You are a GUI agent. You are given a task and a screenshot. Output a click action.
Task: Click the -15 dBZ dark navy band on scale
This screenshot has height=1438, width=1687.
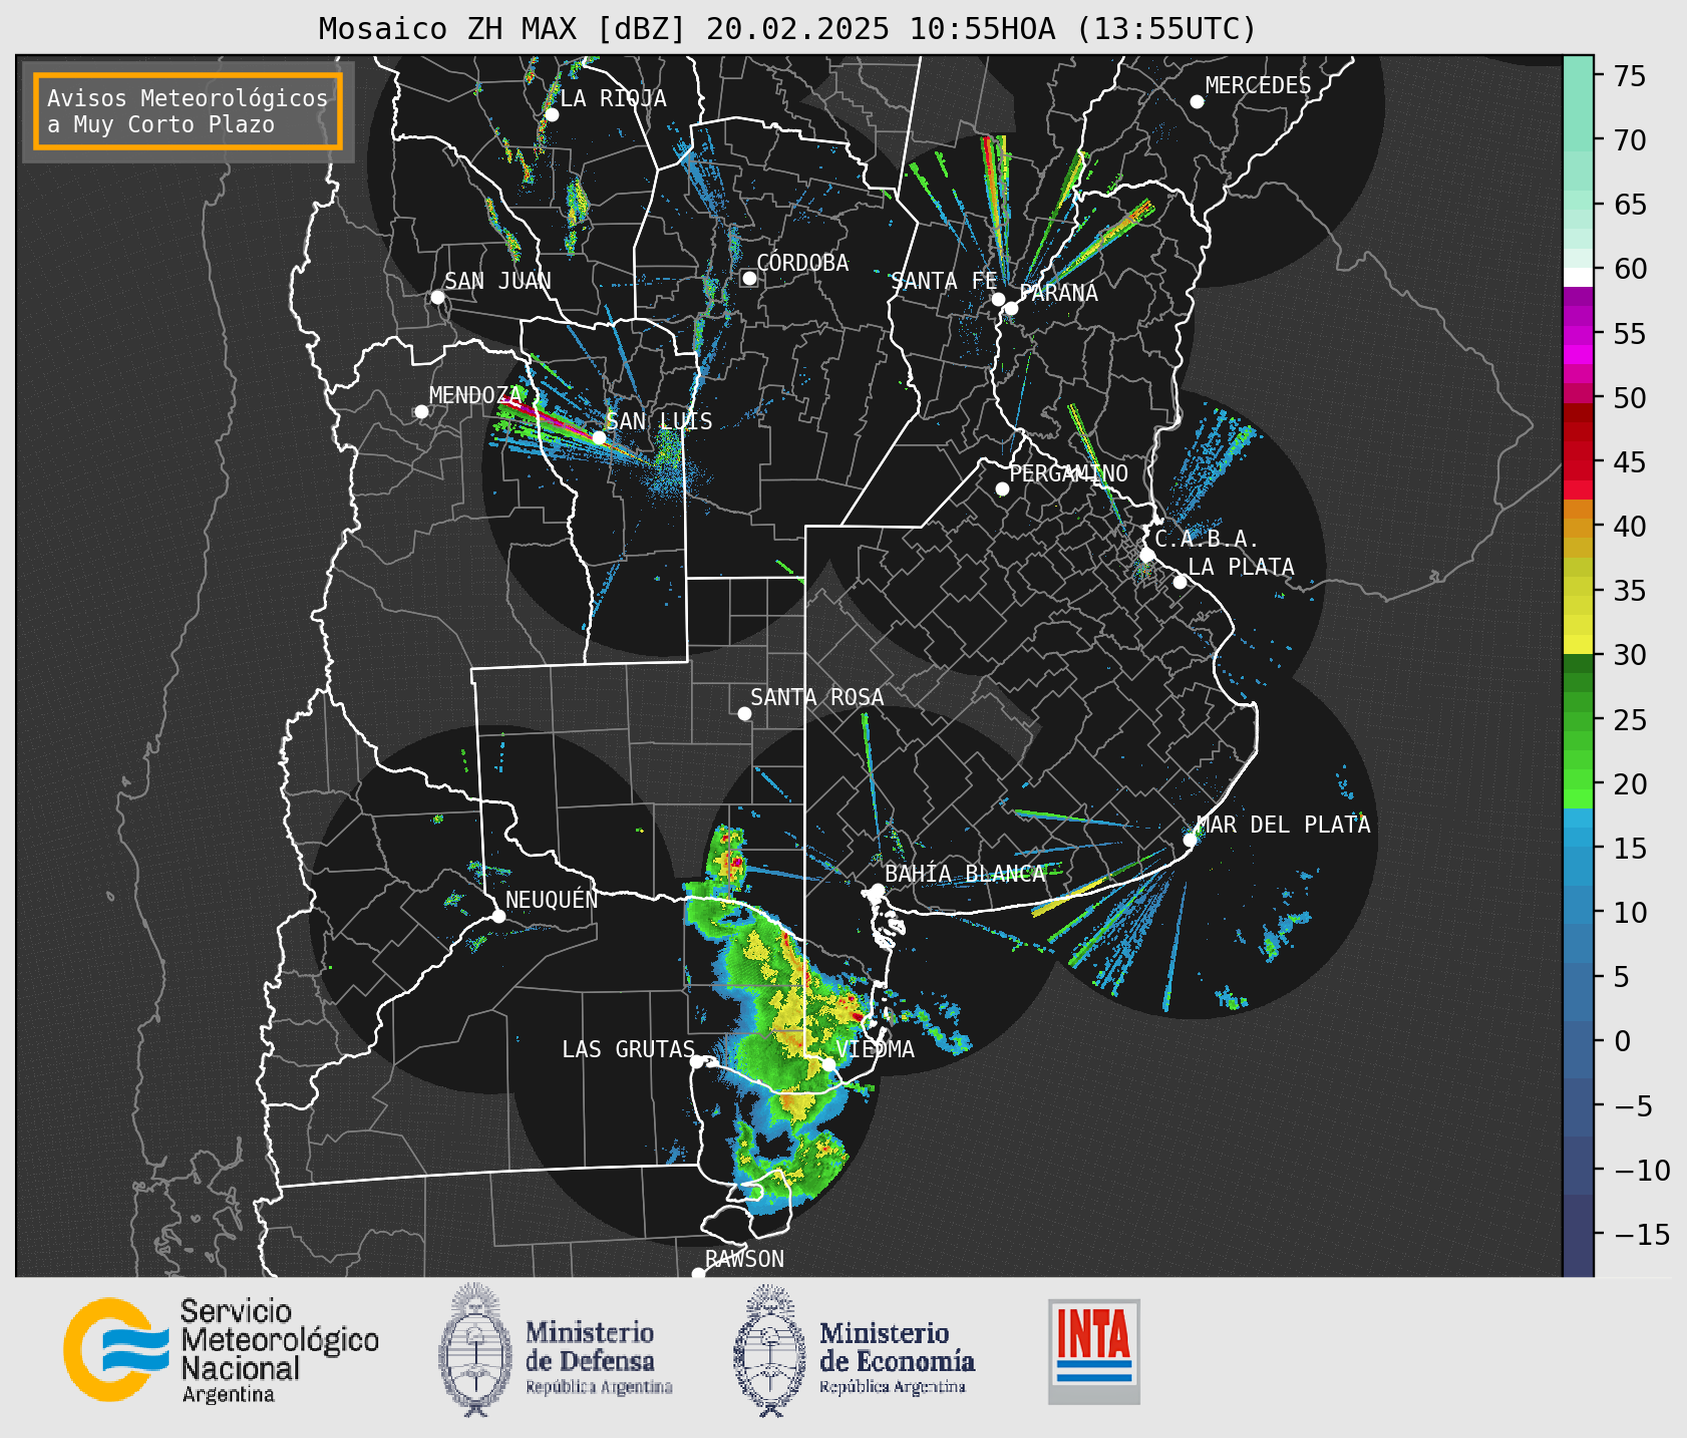coord(1578,1235)
